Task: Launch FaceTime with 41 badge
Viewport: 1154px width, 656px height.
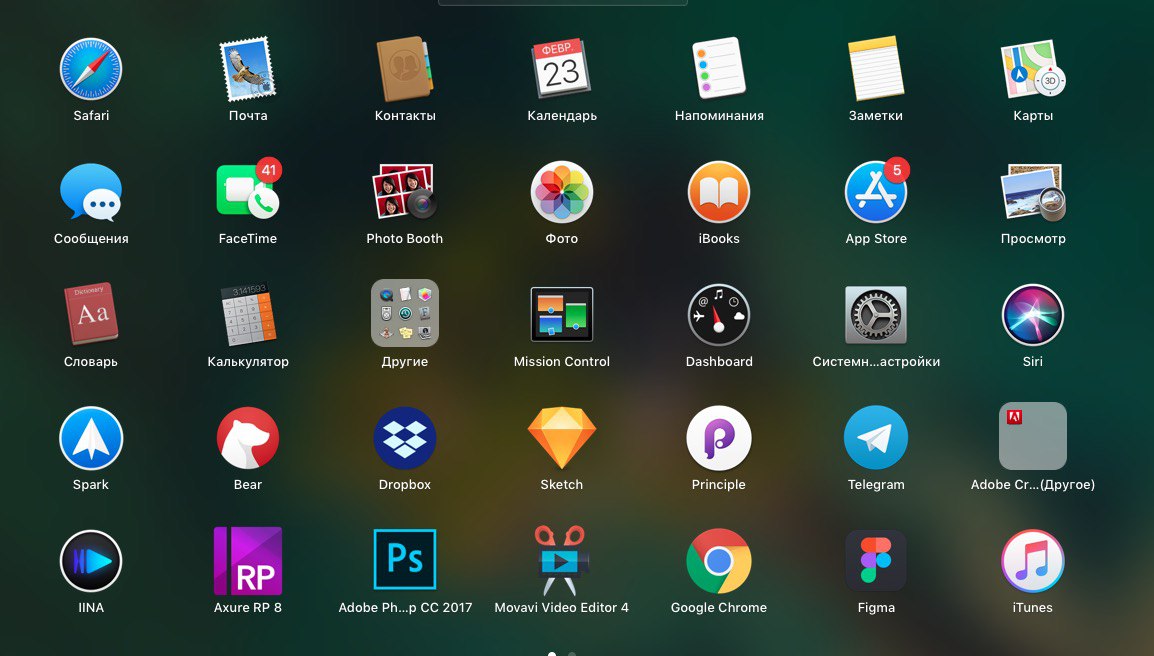Action: pyautogui.click(x=247, y=190)
